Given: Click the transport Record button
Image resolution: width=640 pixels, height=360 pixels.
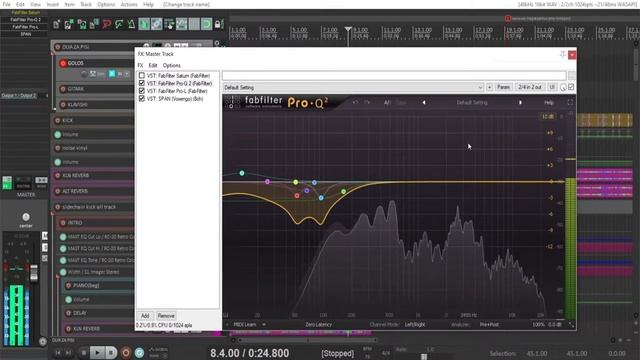Looking at the screenshot, I should tap(126, 352).
